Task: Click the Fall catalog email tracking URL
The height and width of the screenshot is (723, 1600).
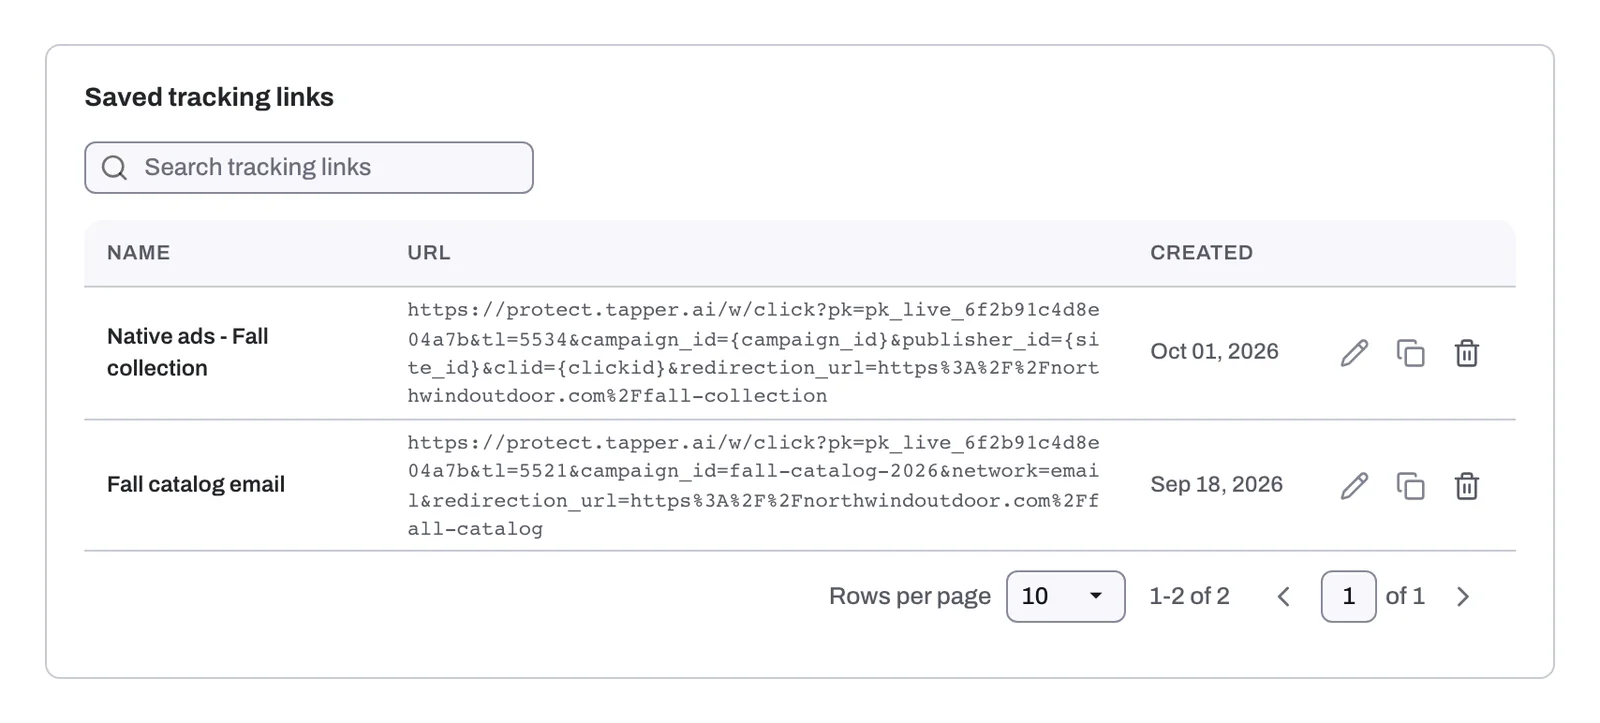Action: pos(753,486)
